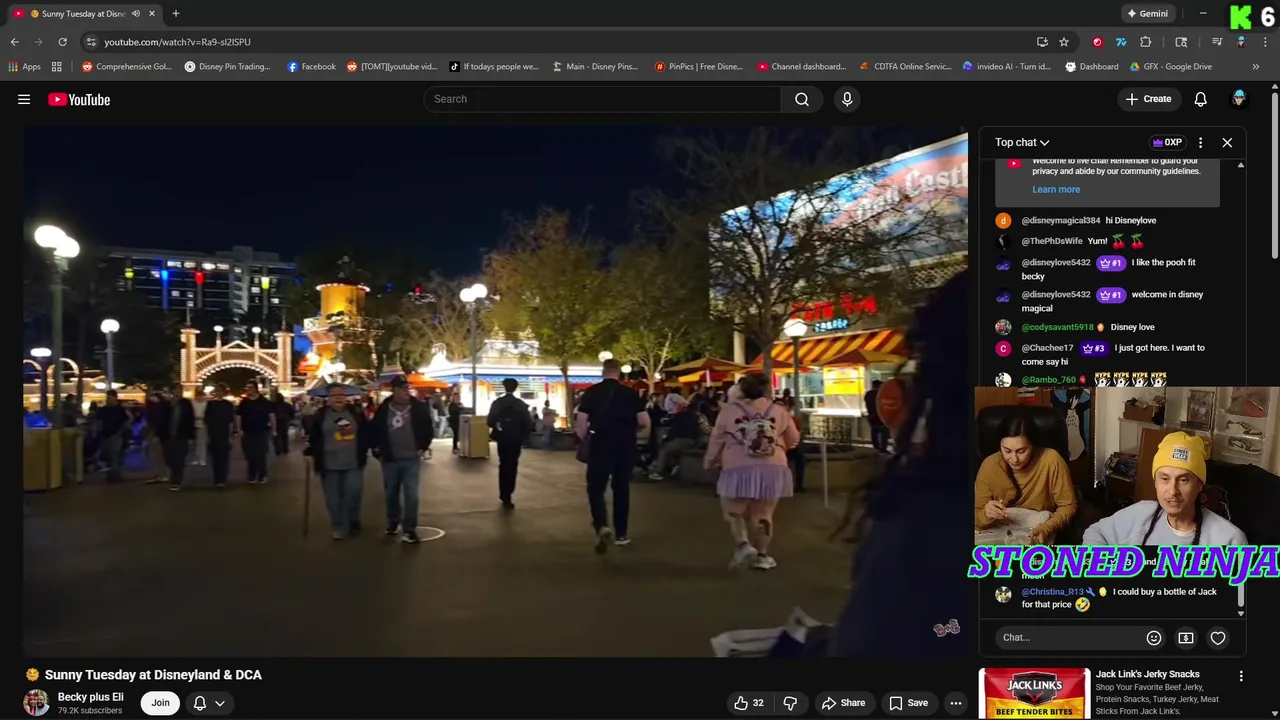
Task: Click the video player area
Action: pyautogui.click(x=495, y=393)
